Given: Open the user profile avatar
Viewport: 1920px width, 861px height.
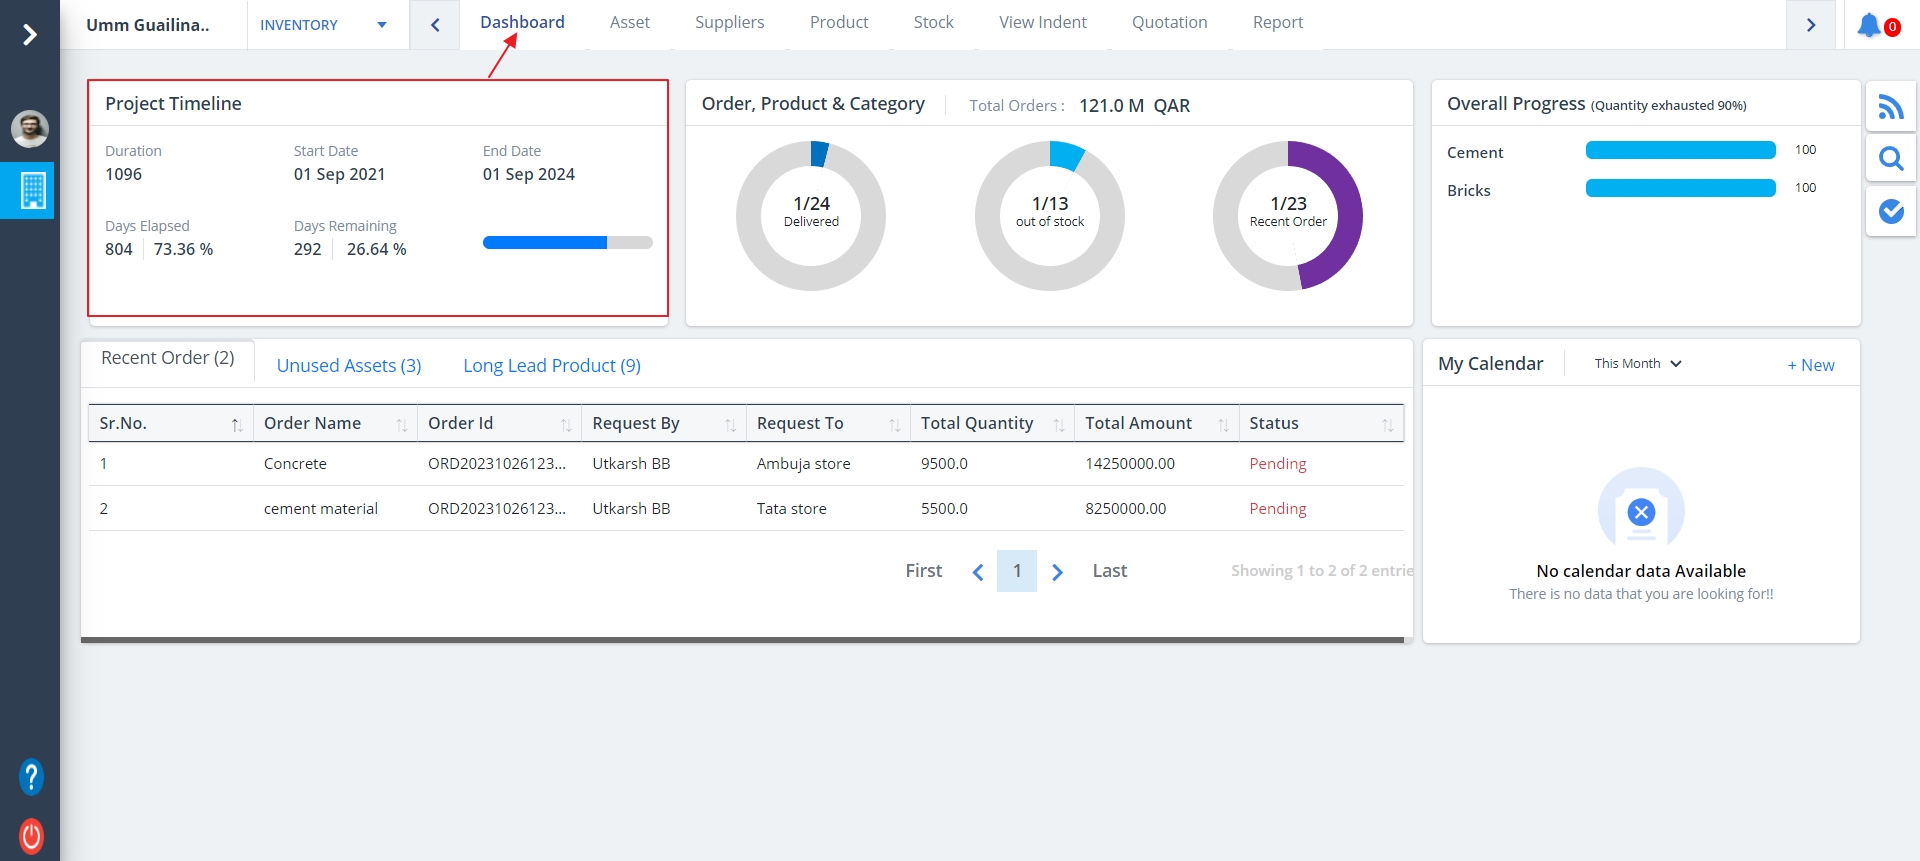Looking at the screenshot, I should click(30, 129).
